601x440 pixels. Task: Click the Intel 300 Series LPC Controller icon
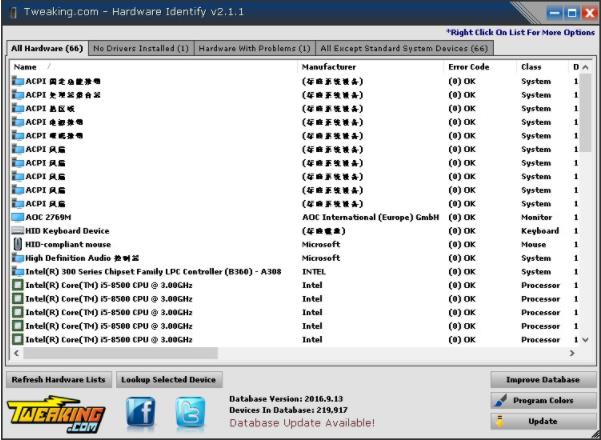point(17,271)
